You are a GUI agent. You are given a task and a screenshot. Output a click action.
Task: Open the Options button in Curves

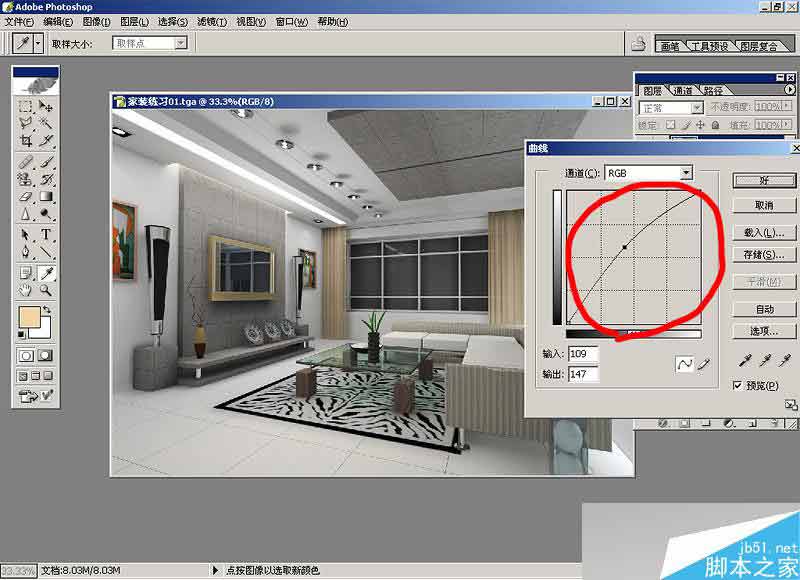pyautogui.click(x=764, y=331)
